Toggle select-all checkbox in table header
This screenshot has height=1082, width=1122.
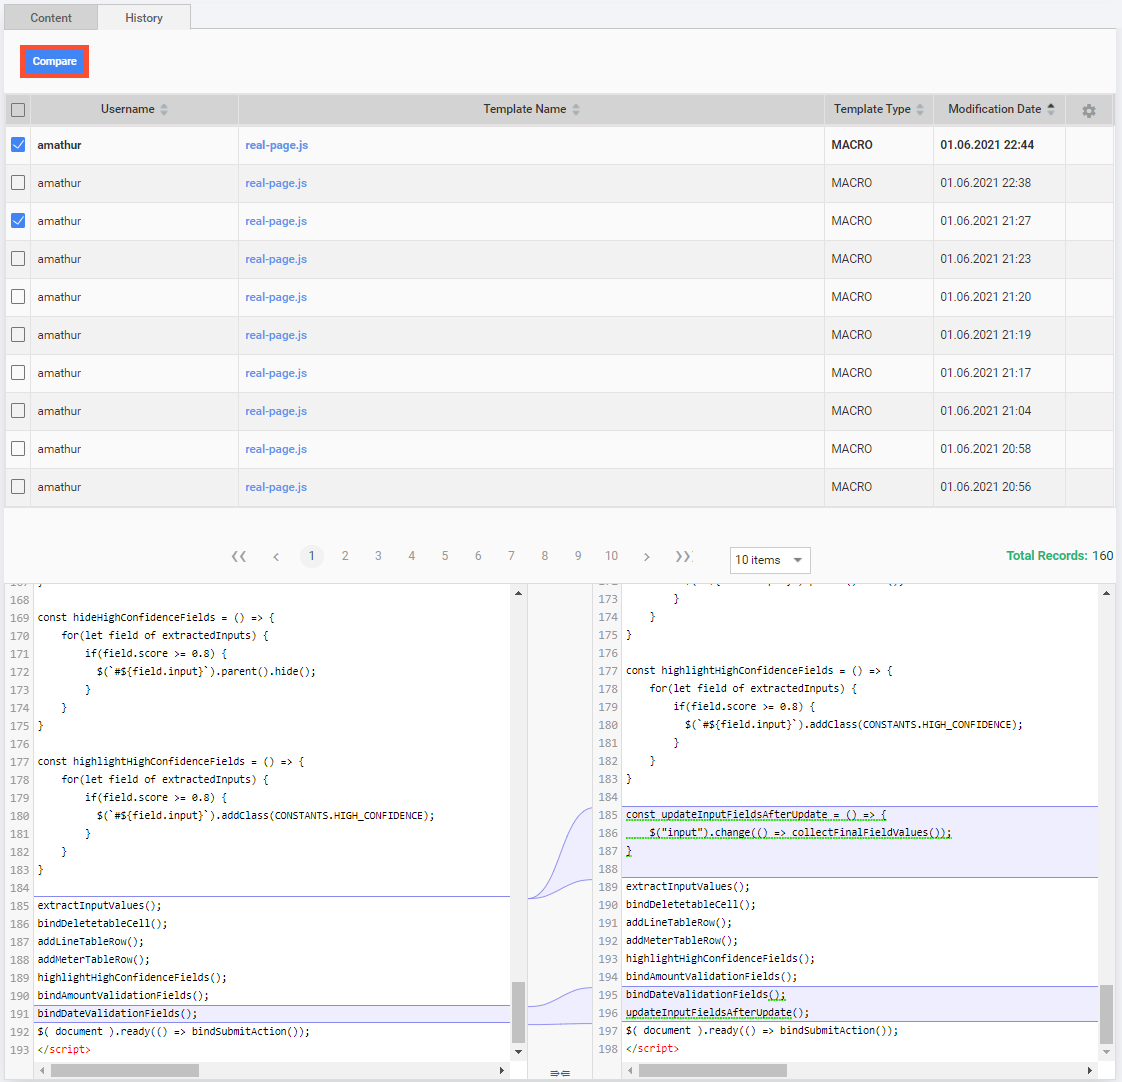(x=18, y=109)
